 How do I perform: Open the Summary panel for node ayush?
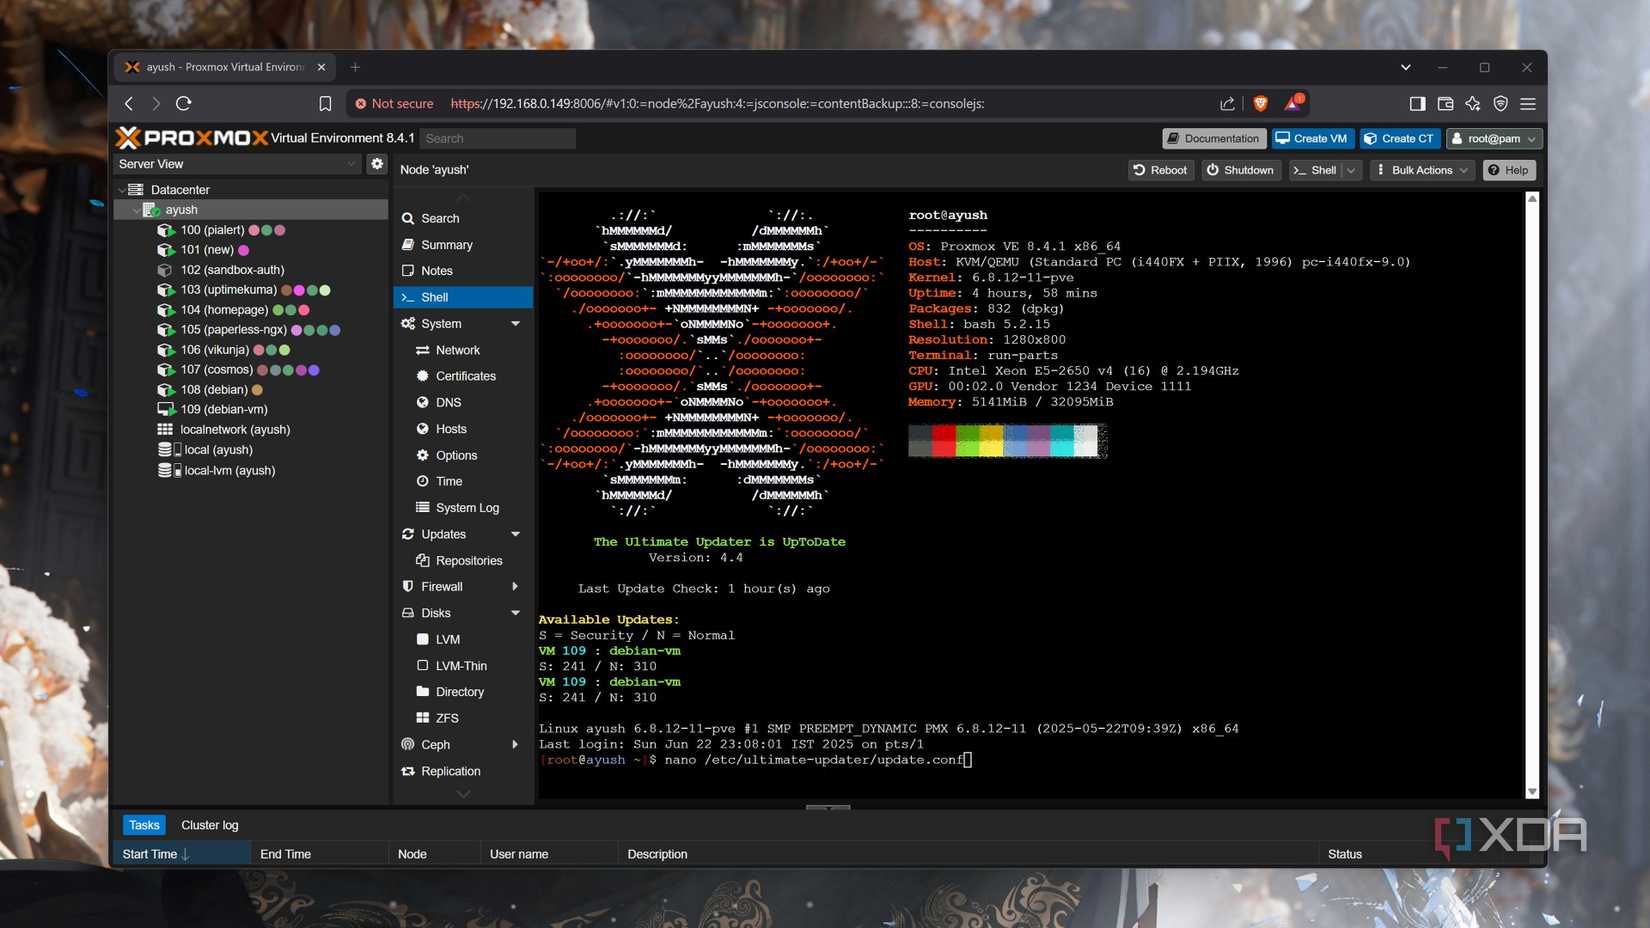tap(447, 244)
